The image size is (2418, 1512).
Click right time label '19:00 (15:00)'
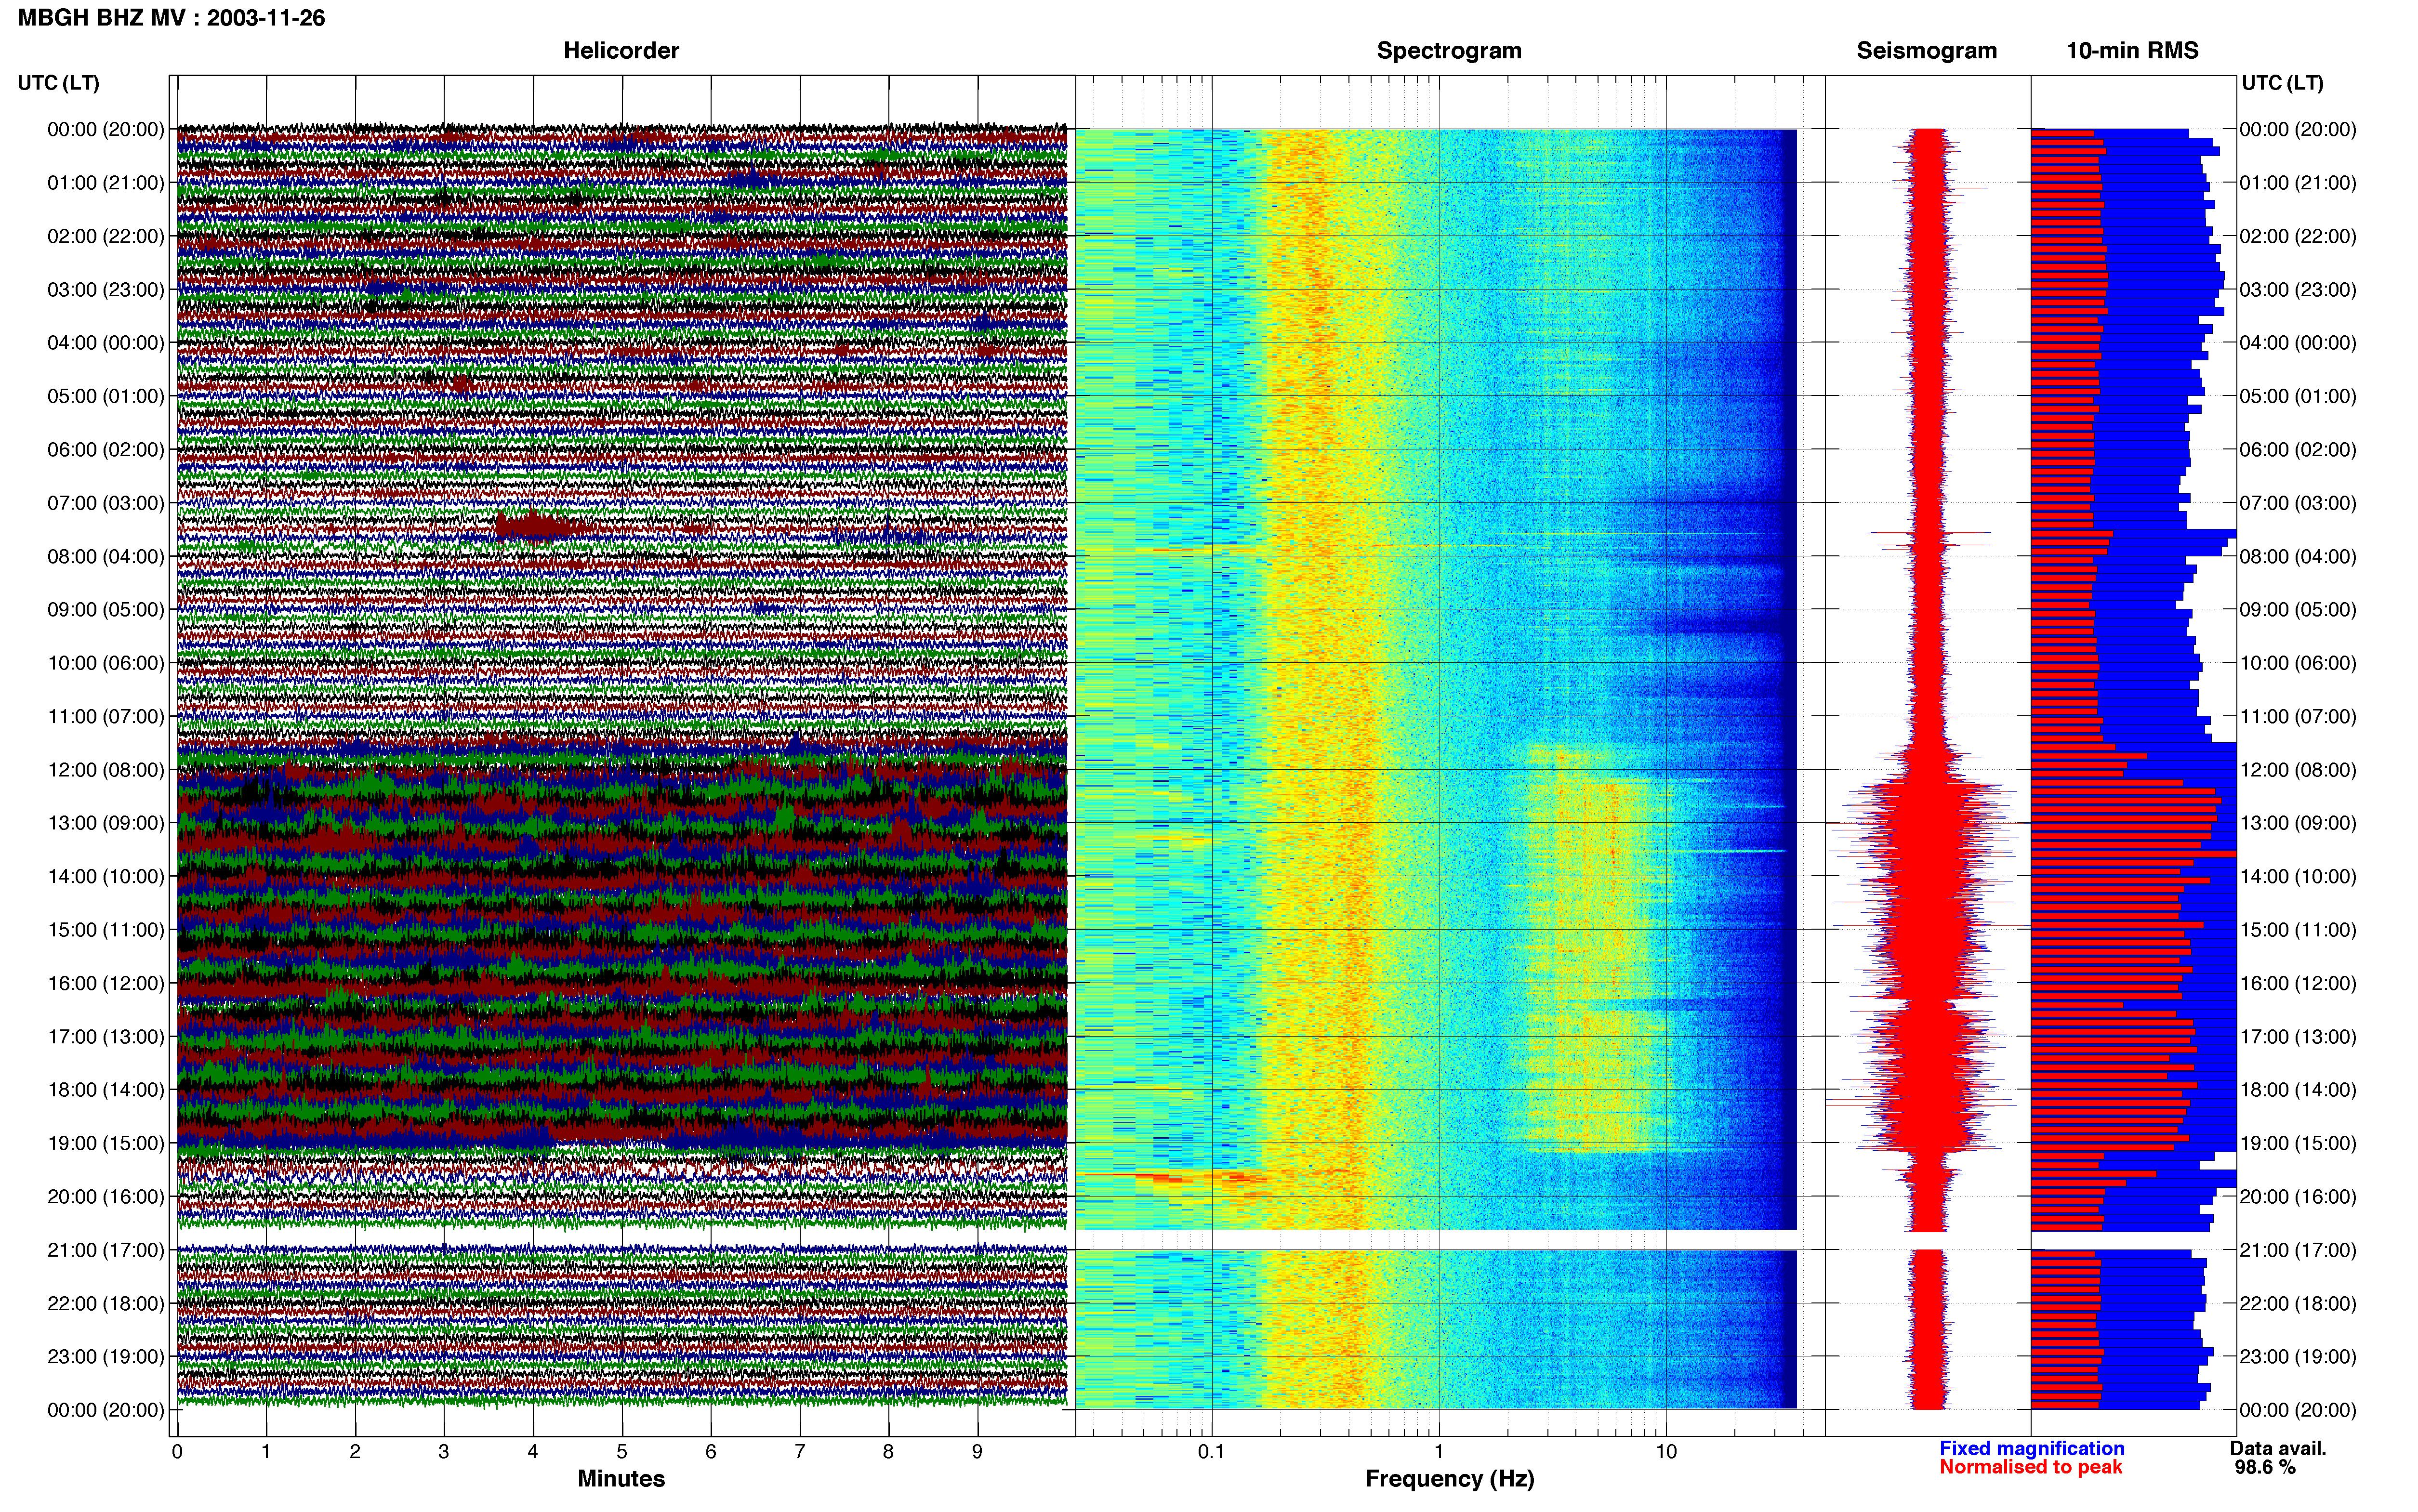(2298, 1143)
